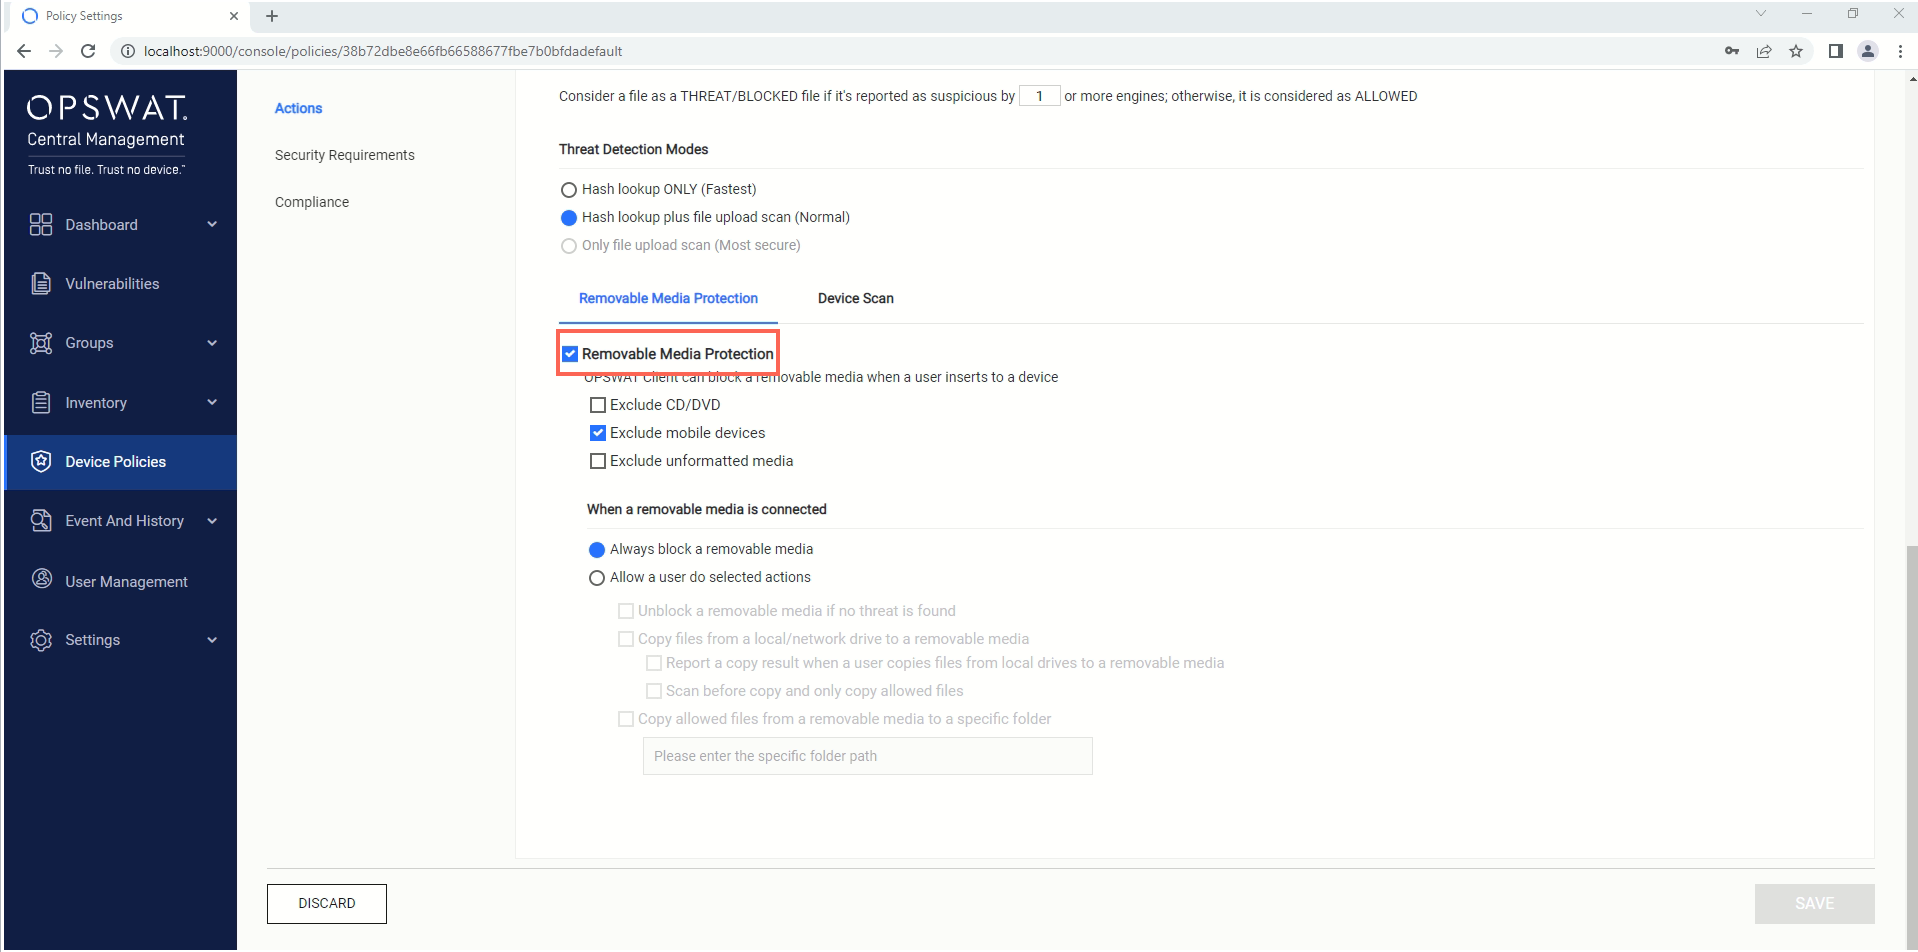Switch to Device Scan tab
The image size is (1918, 952).
point(856,298)
